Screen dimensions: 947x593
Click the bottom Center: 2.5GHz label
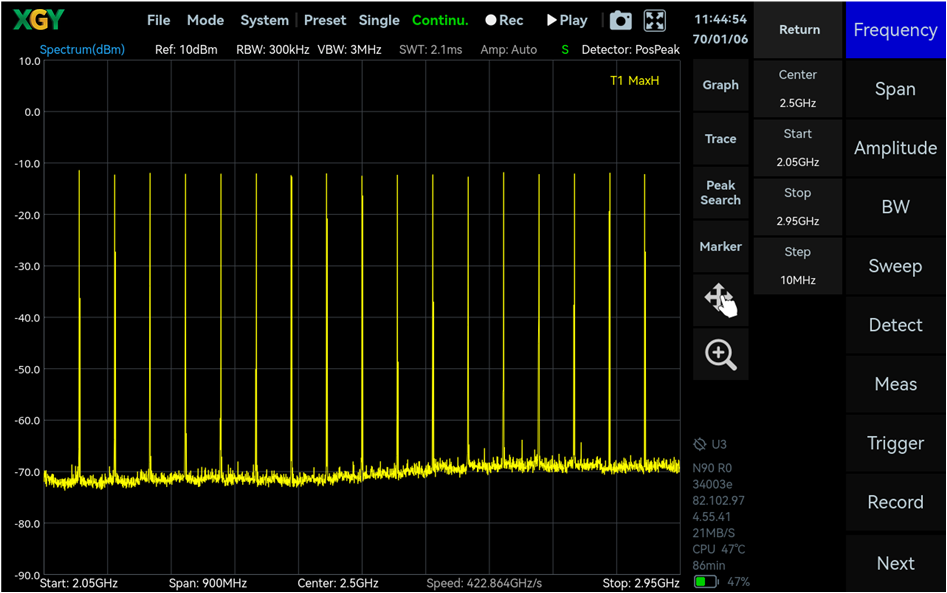tap(338, 583)
